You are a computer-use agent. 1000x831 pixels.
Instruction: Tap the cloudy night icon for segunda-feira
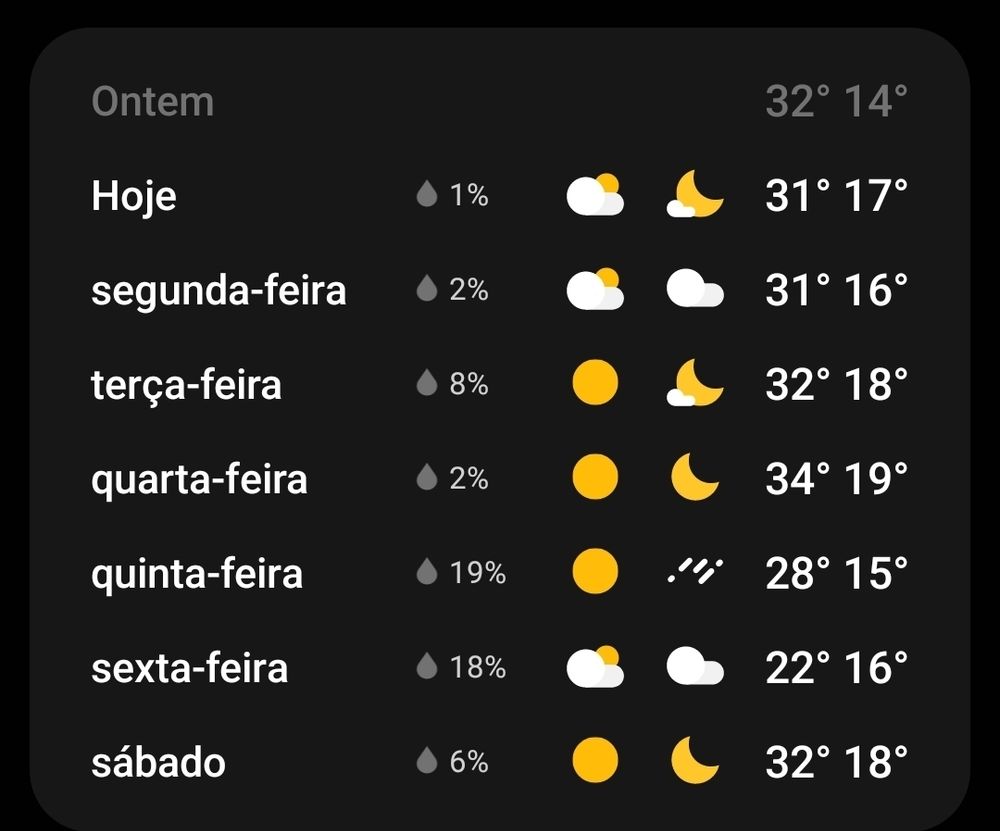coord(695,289)
